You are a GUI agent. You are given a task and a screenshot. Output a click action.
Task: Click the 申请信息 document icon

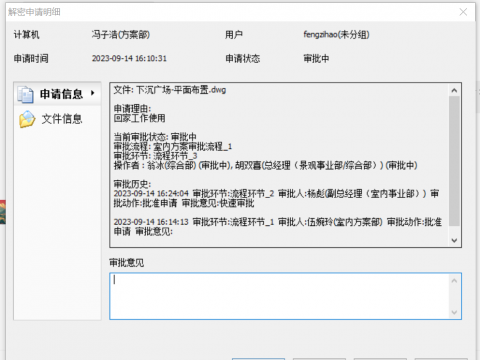25,94
